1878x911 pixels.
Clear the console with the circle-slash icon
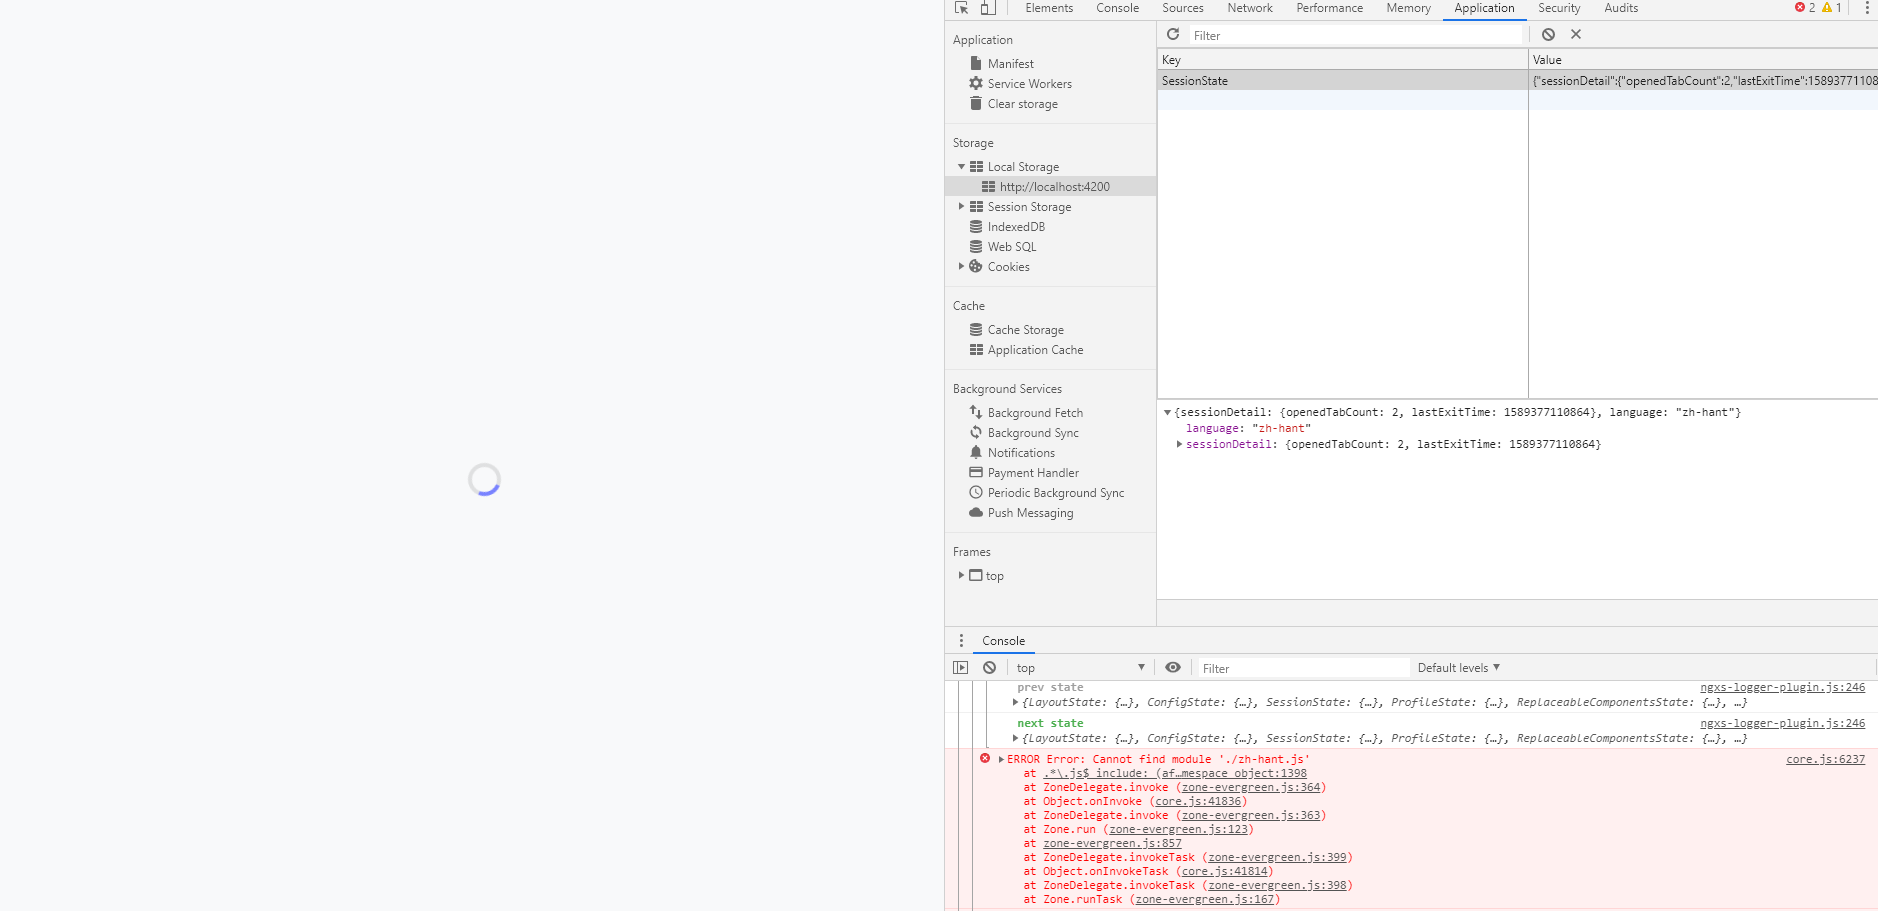[989, 667]
